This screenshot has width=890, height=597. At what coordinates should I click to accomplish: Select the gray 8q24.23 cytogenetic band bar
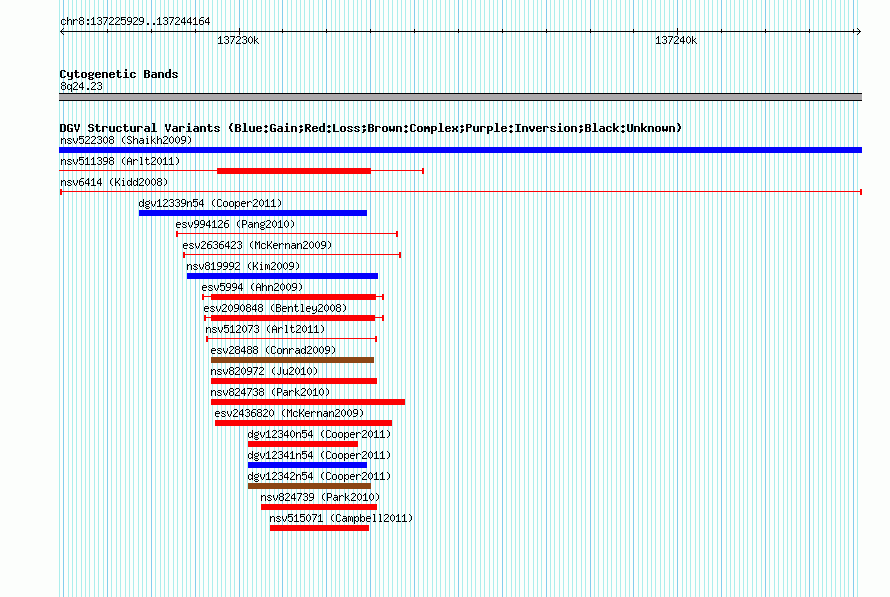click(x=460, y=97)
